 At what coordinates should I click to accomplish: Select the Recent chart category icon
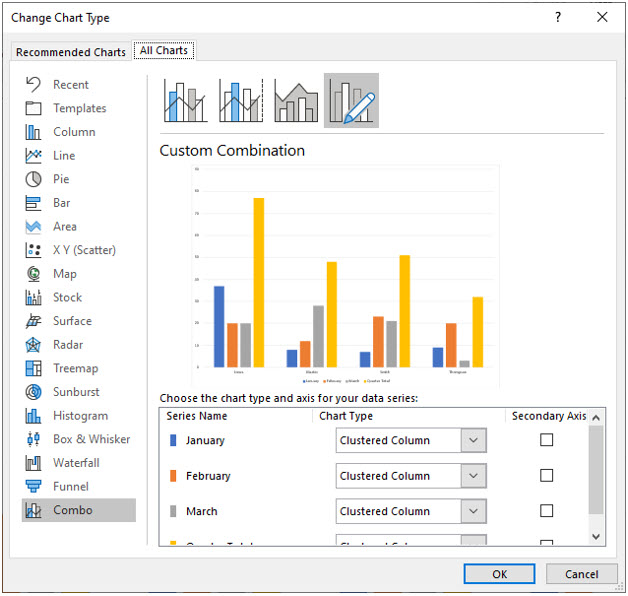pyautogui.click(x=33, y=85)
